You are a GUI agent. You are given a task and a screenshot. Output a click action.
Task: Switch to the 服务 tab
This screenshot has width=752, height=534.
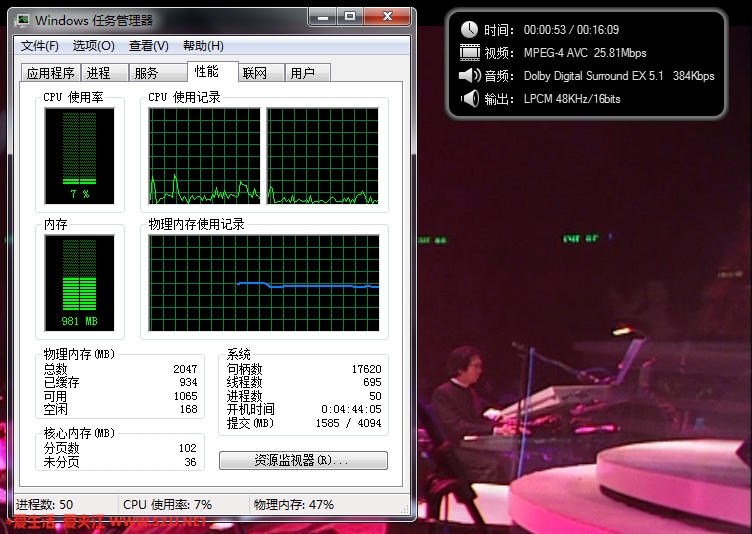click(158, 73)
